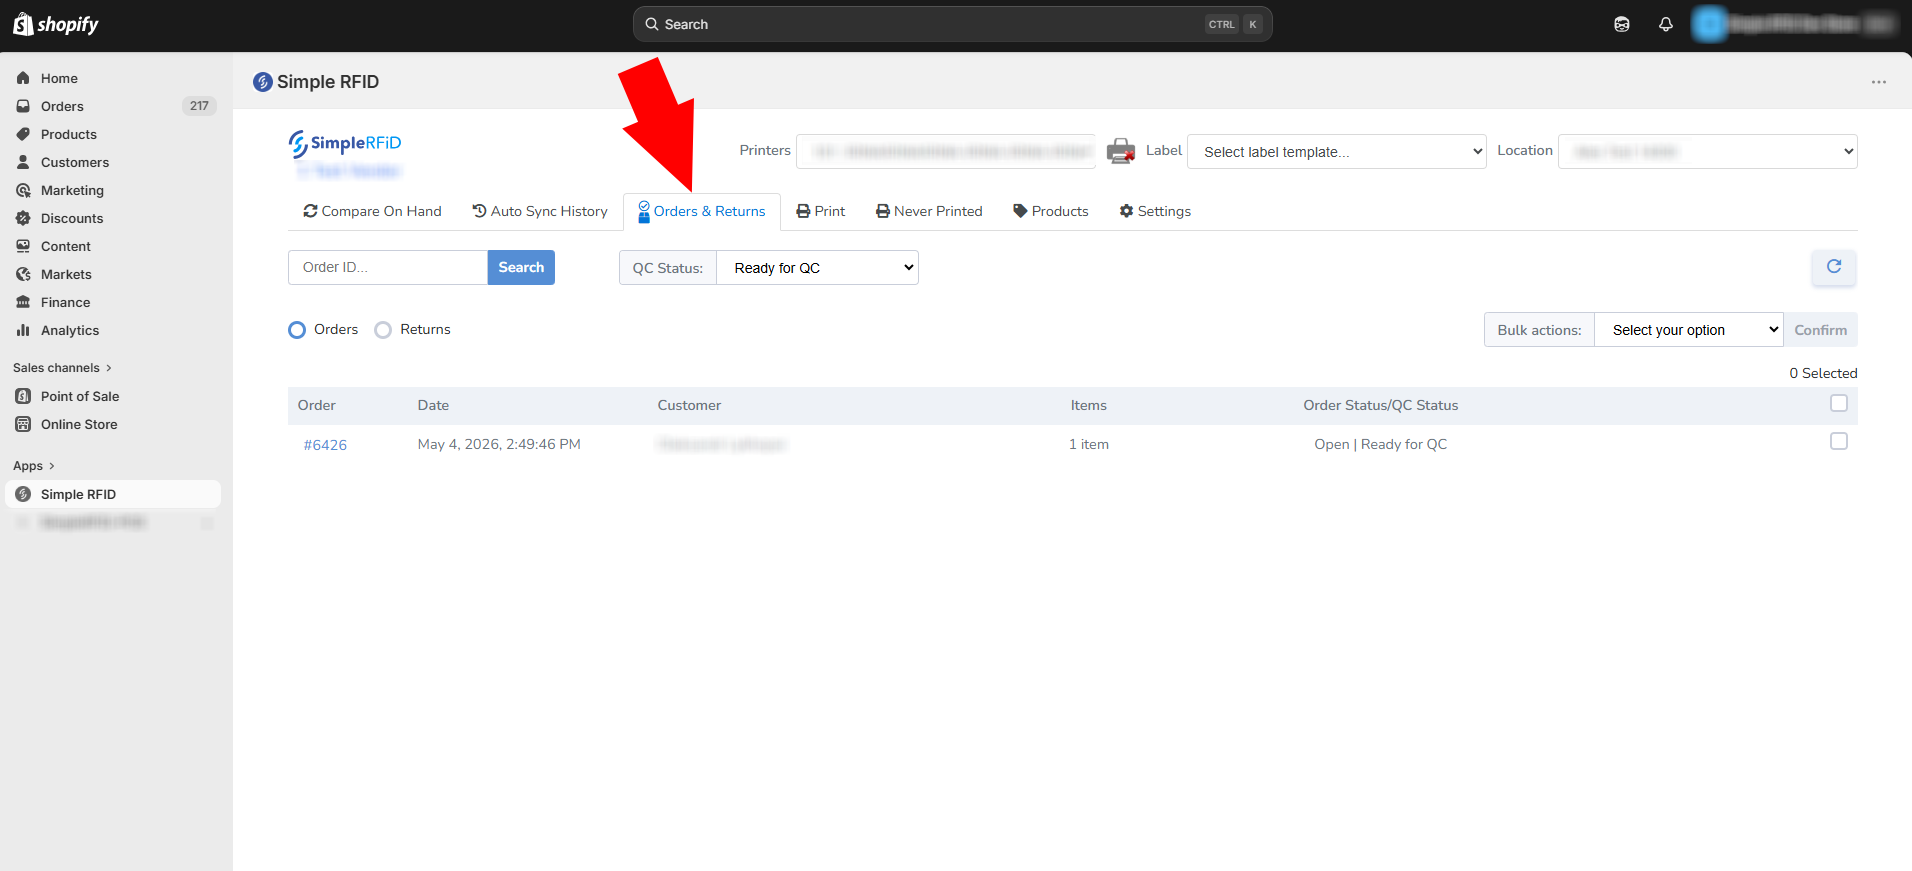Click the printer status icon
Image resolution: width=1912 pixels, height=871 pixels.
click(1121, 151)
